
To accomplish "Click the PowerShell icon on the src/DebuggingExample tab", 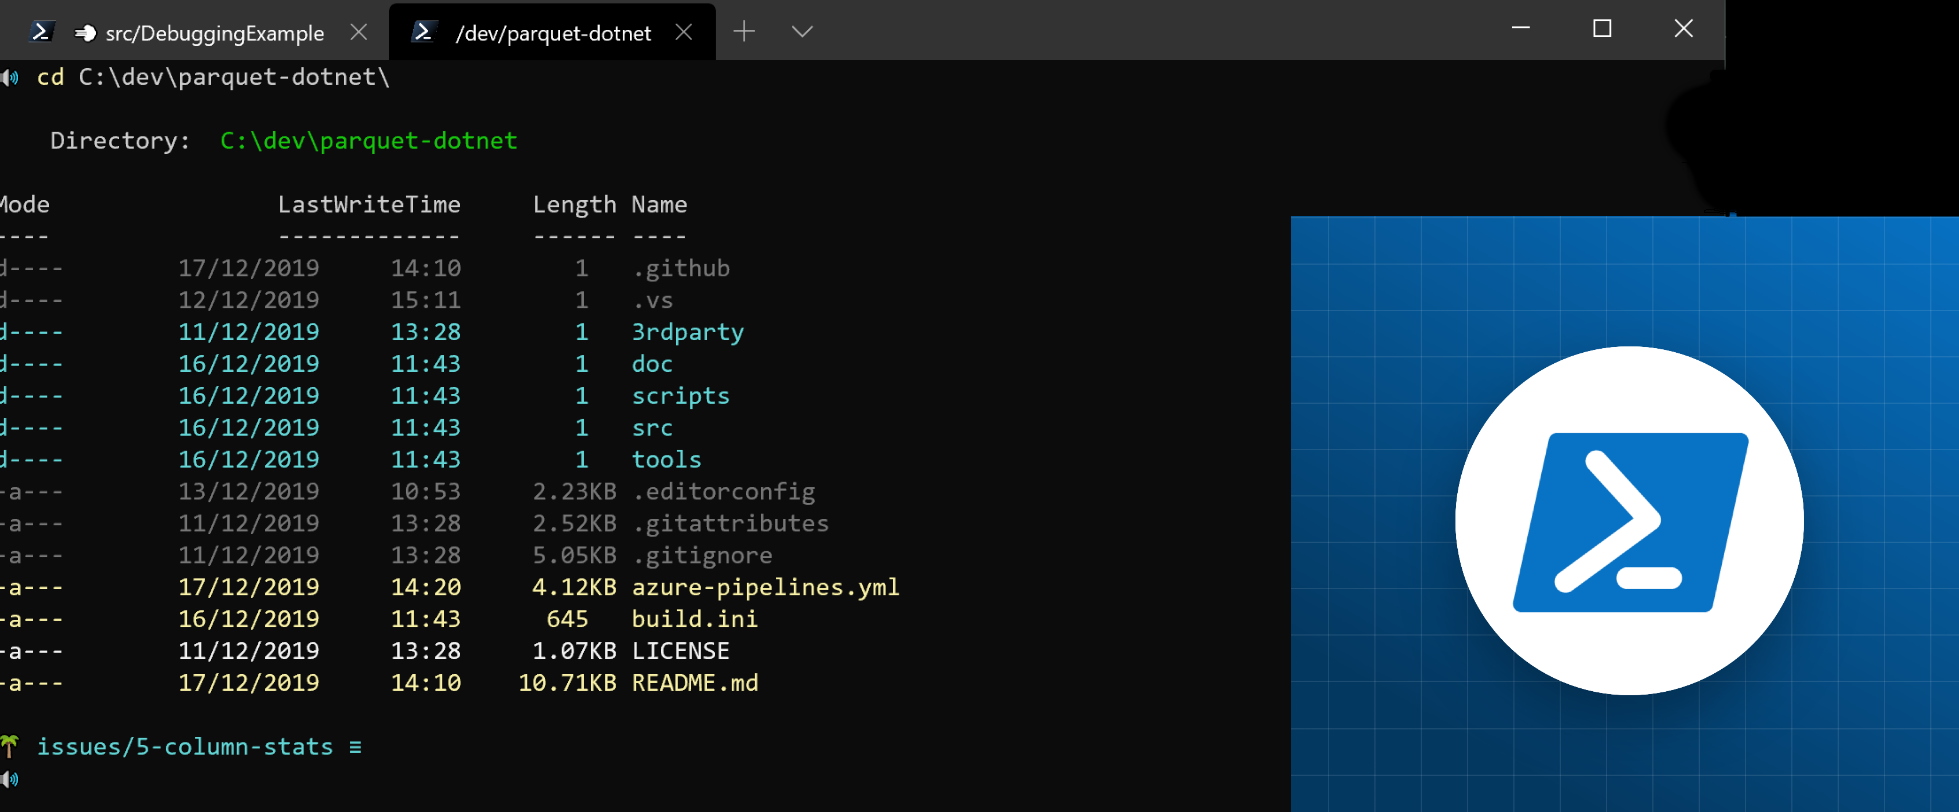I will coord(41,32).
